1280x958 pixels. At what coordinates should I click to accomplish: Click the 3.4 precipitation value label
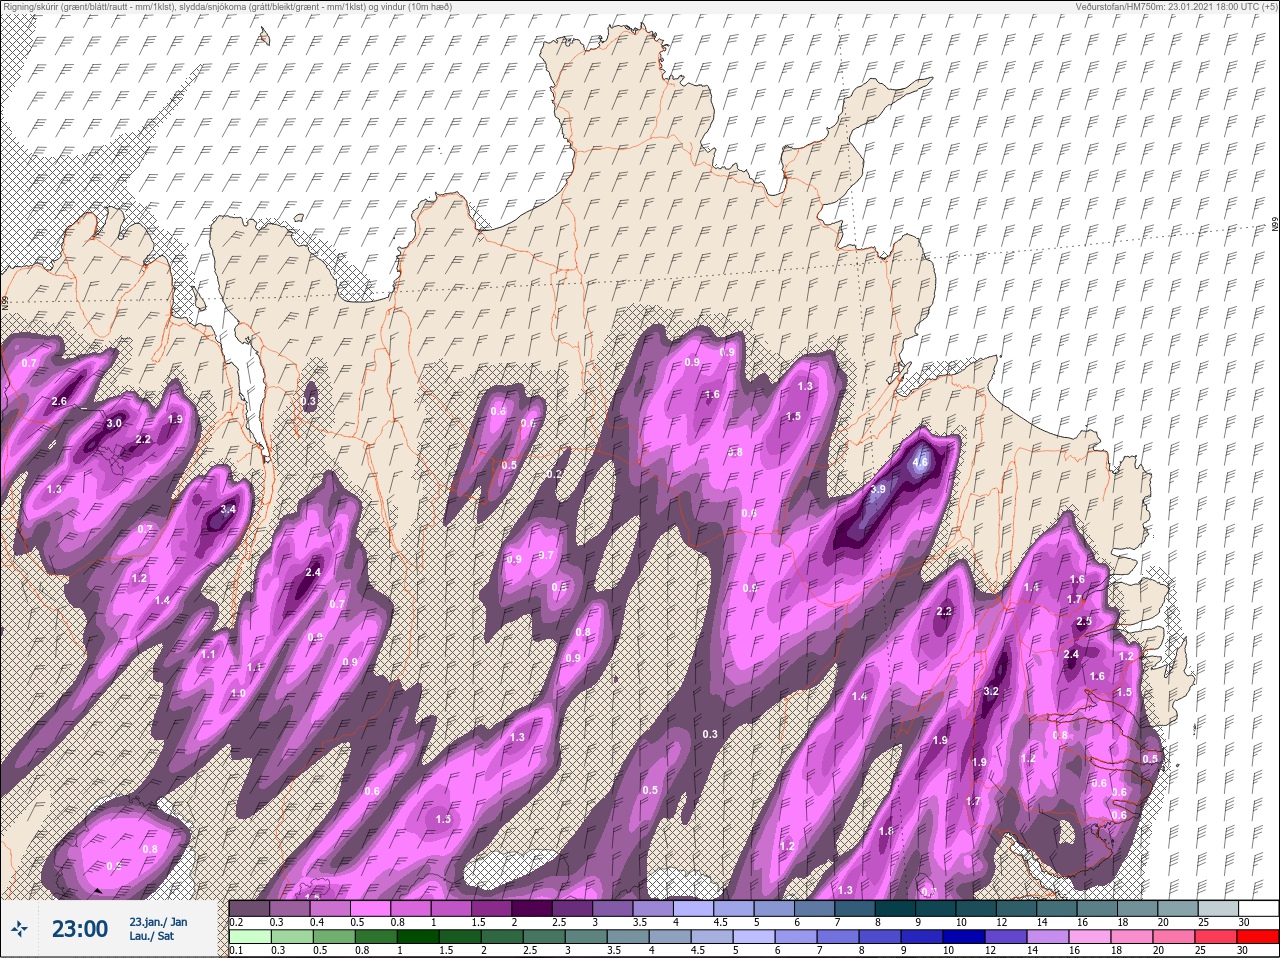(x=227, y=509)
